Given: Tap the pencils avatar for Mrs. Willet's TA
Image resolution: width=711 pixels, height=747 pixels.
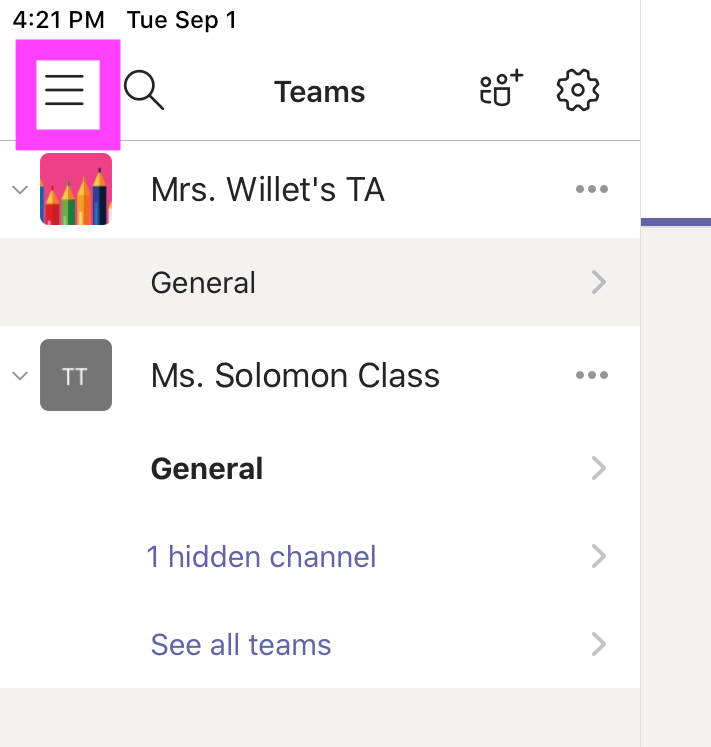Looking at the screenshot, I should (x=76, y=189).
